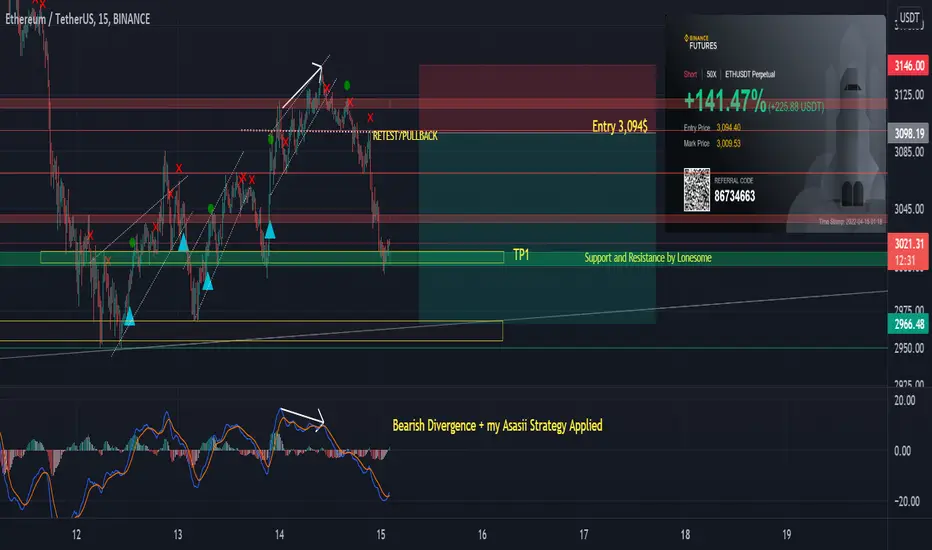Click the +141.47% profit figure

[x=725, y=101]
